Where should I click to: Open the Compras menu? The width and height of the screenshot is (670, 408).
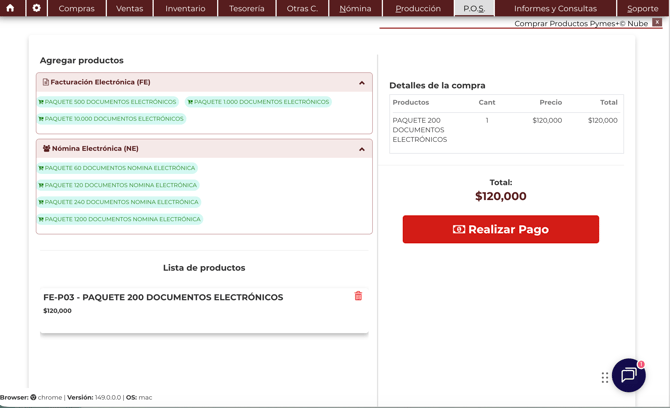[76, 8]
